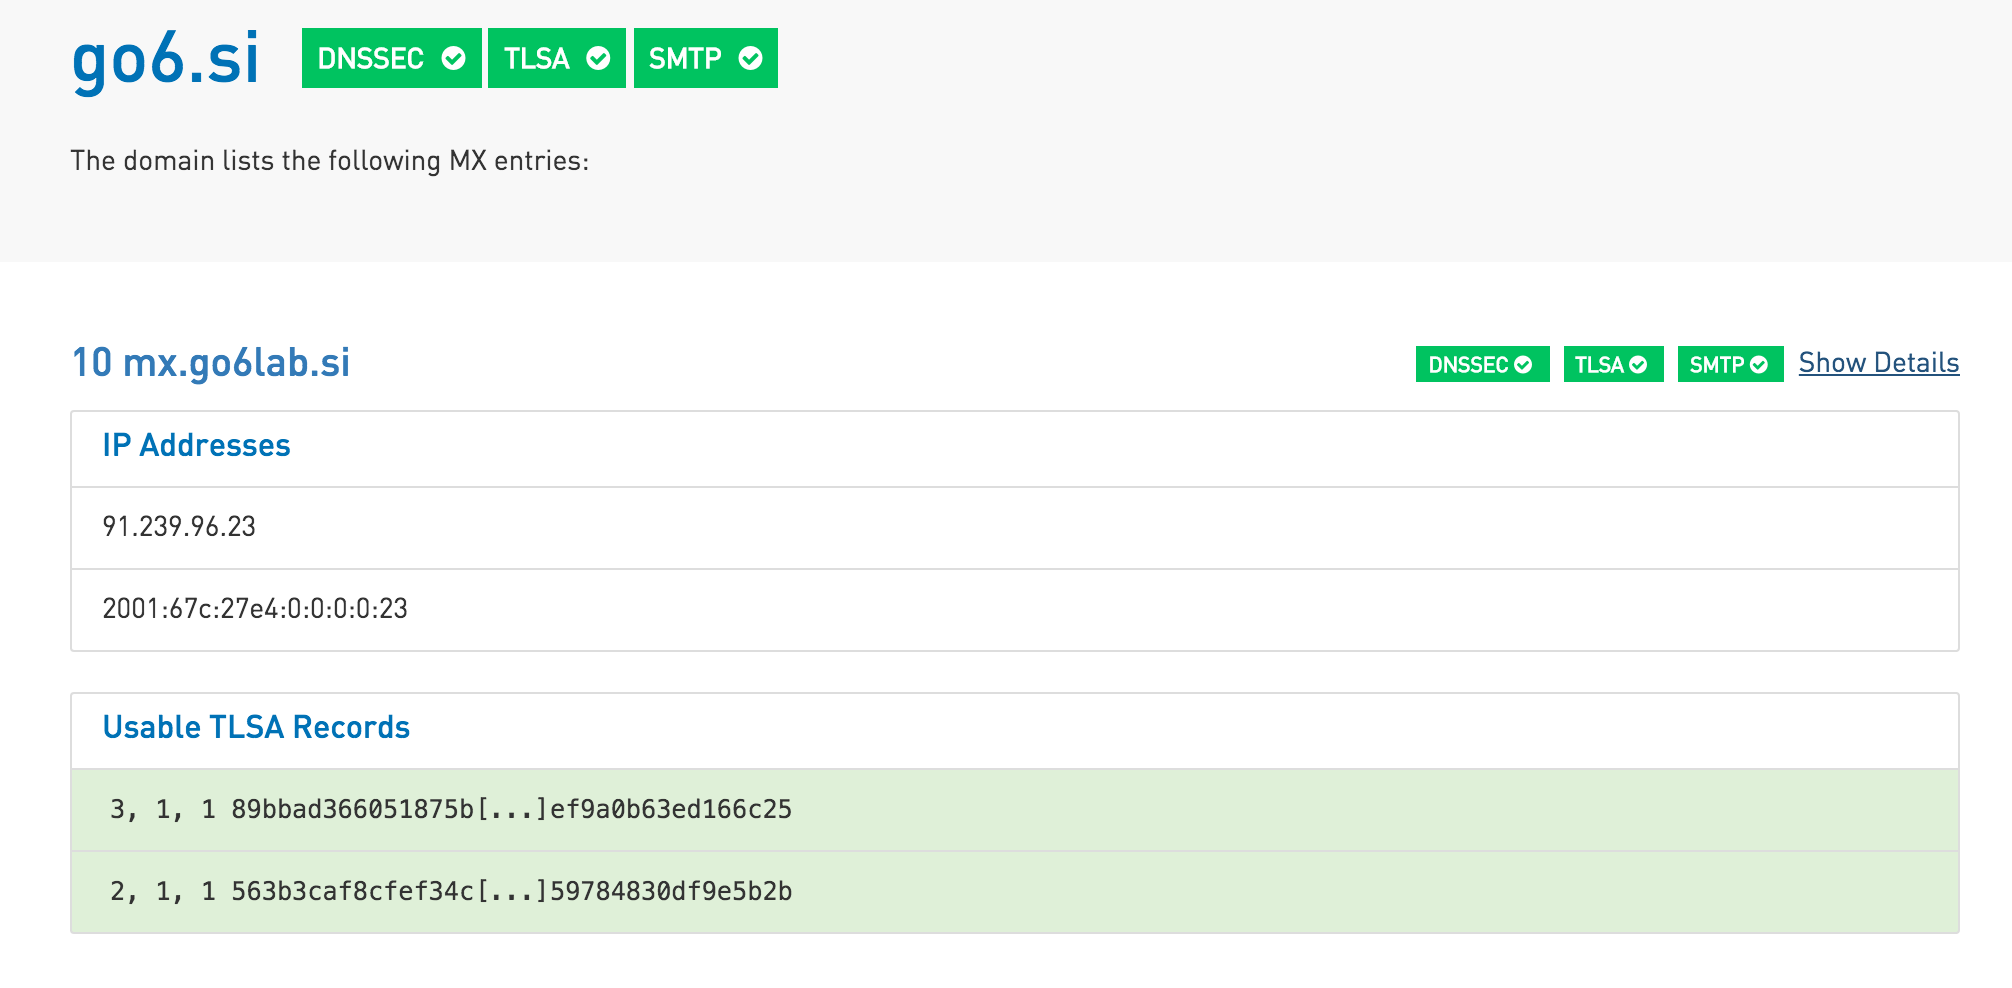Screen dimensions: 2012x988
Task: Select IPv4 address 91.239.96.23
Action: (x=1014, y=528)
